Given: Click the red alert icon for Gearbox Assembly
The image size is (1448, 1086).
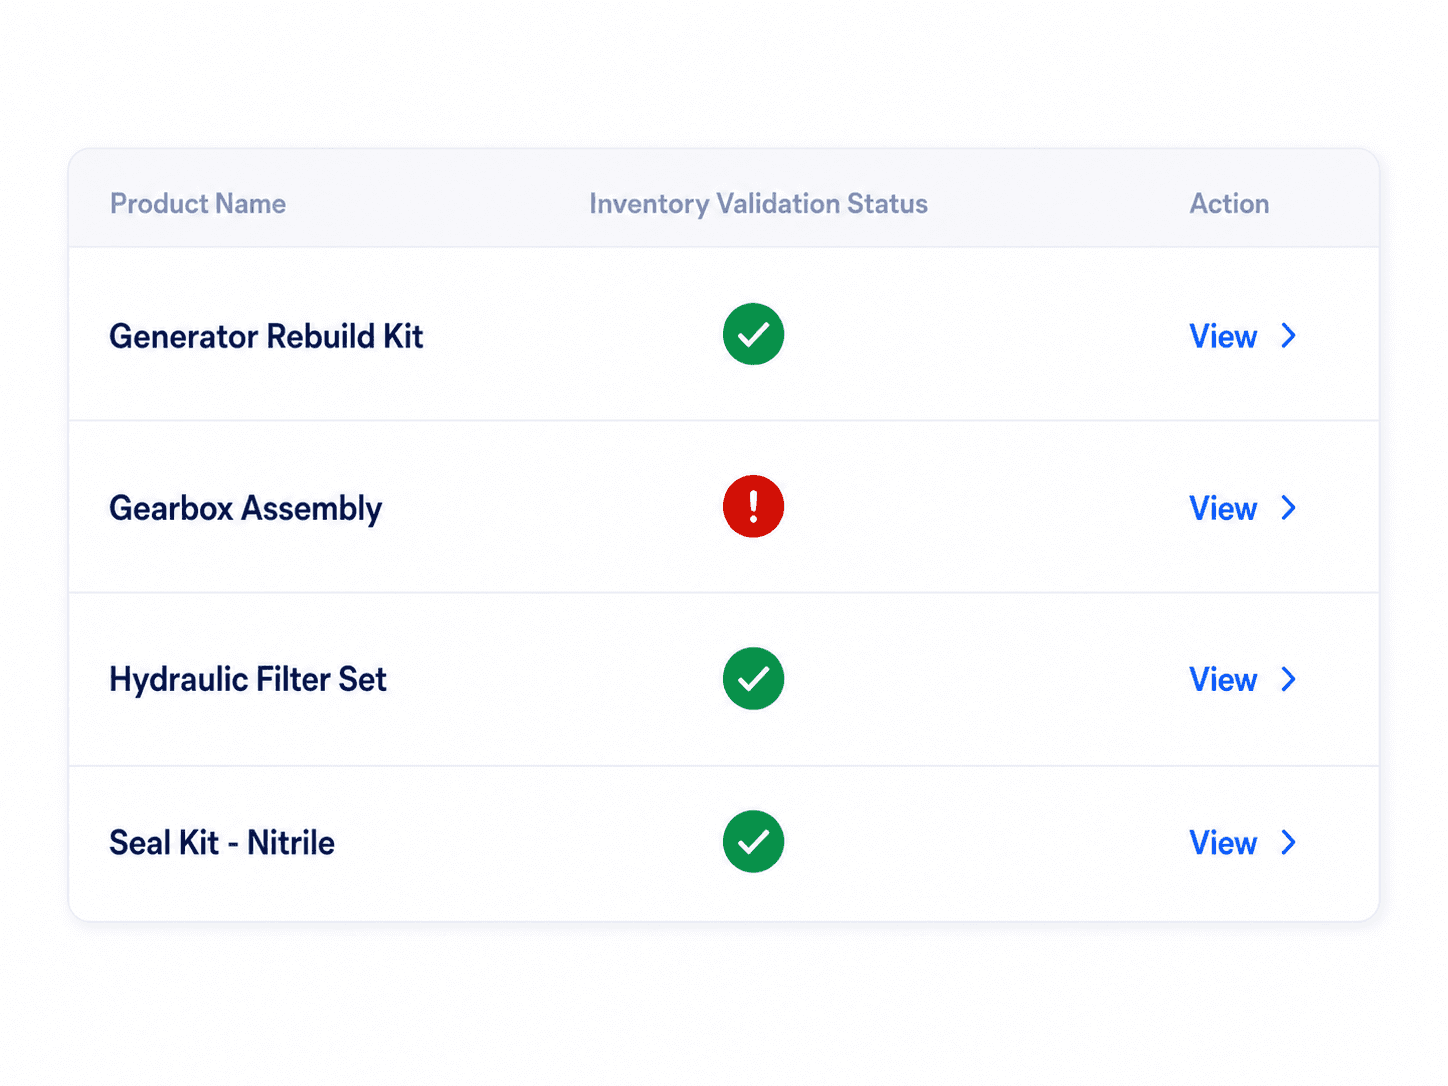Looking at the screenshot, I should [753, 506].
